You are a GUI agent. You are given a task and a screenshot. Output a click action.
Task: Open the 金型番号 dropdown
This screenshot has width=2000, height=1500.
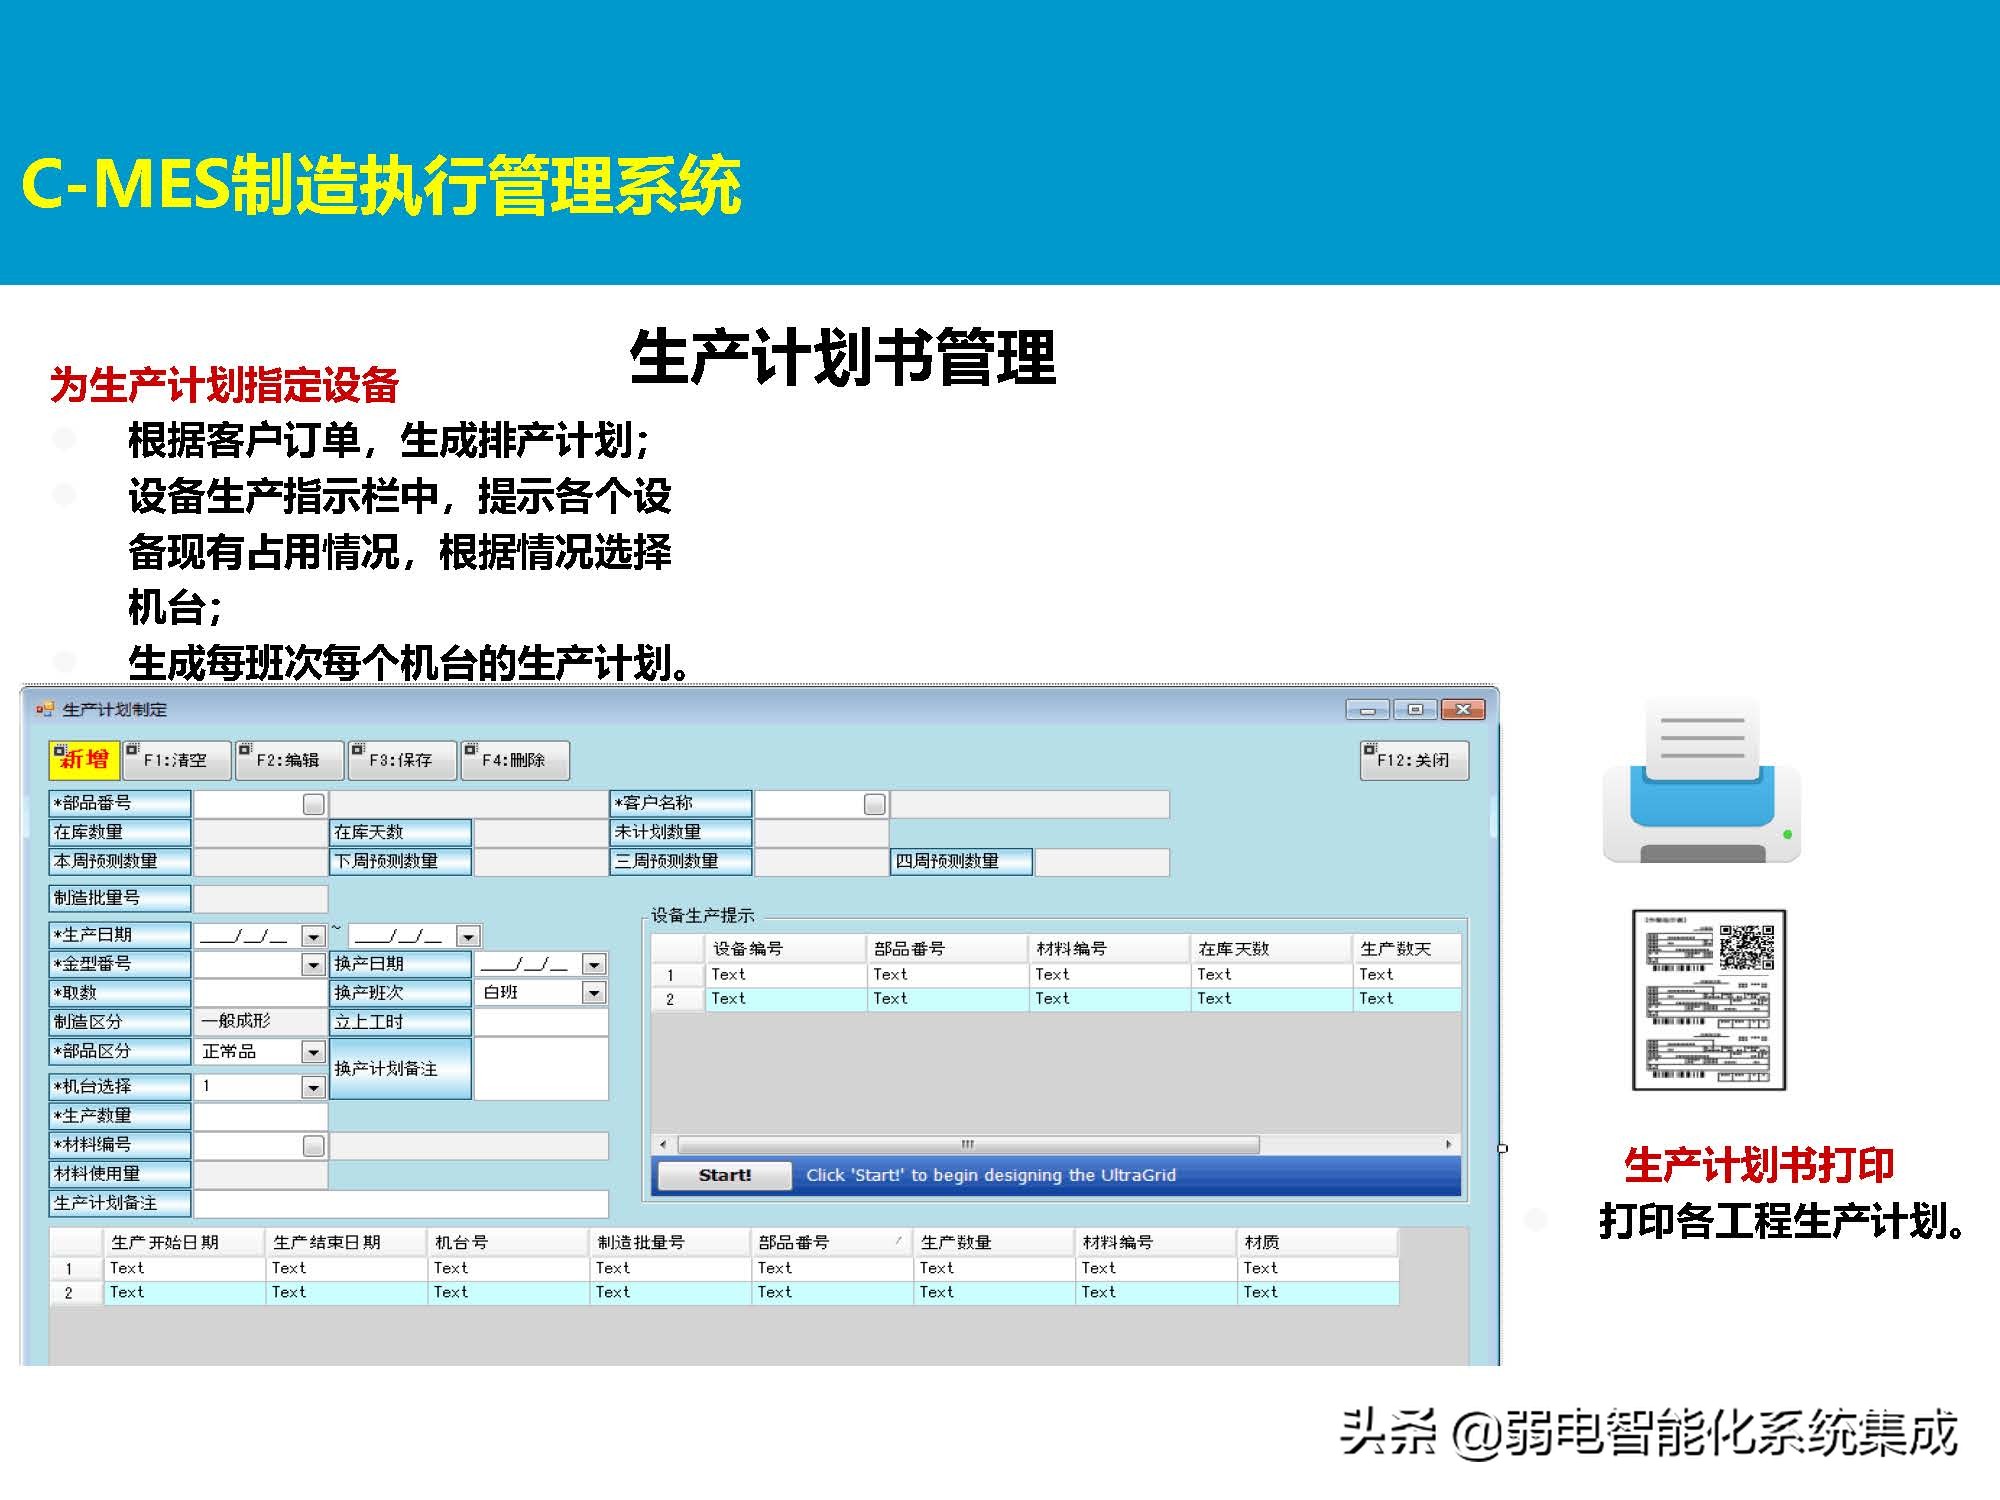[313, 965]
